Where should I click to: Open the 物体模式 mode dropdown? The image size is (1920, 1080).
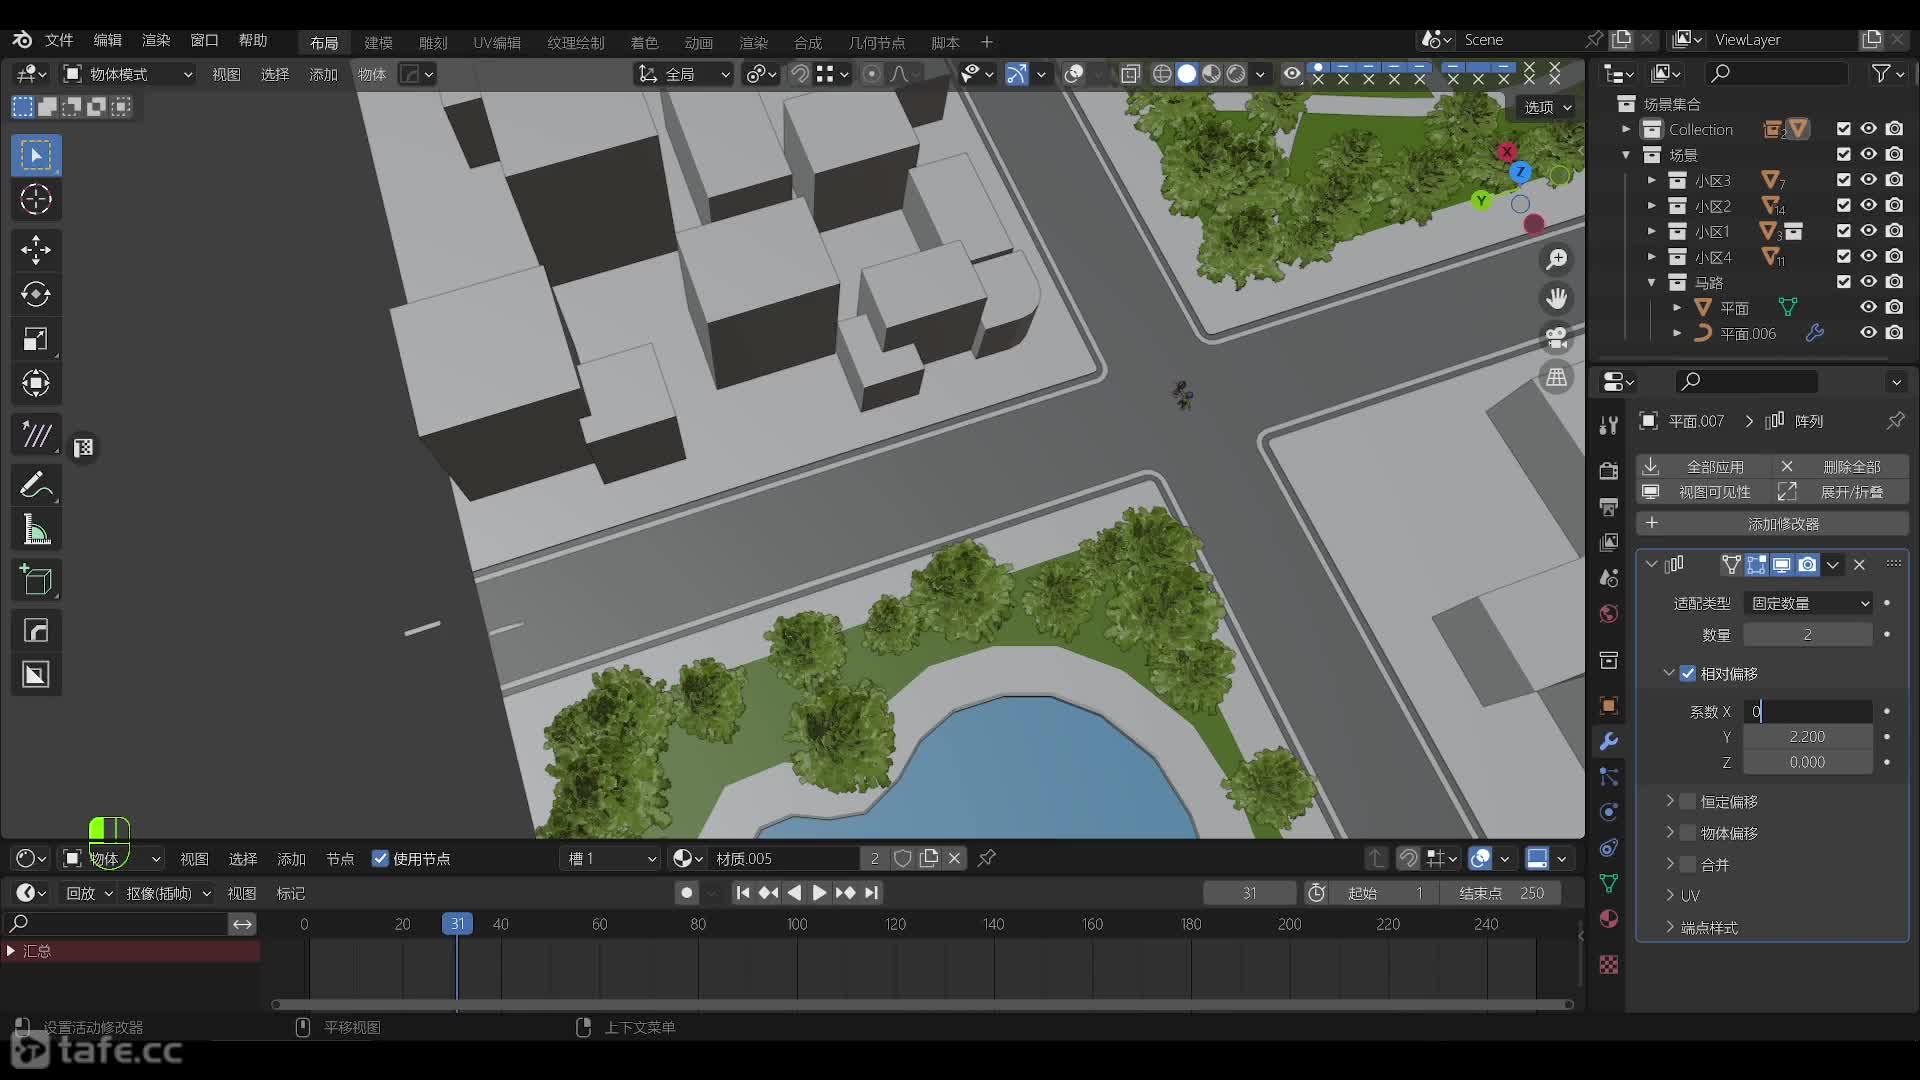[x=127, y=74]
